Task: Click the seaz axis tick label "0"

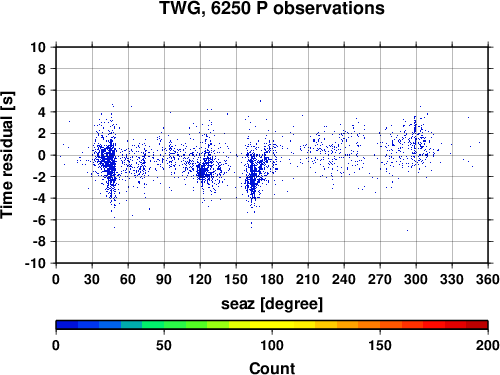Action: (56, 279)
